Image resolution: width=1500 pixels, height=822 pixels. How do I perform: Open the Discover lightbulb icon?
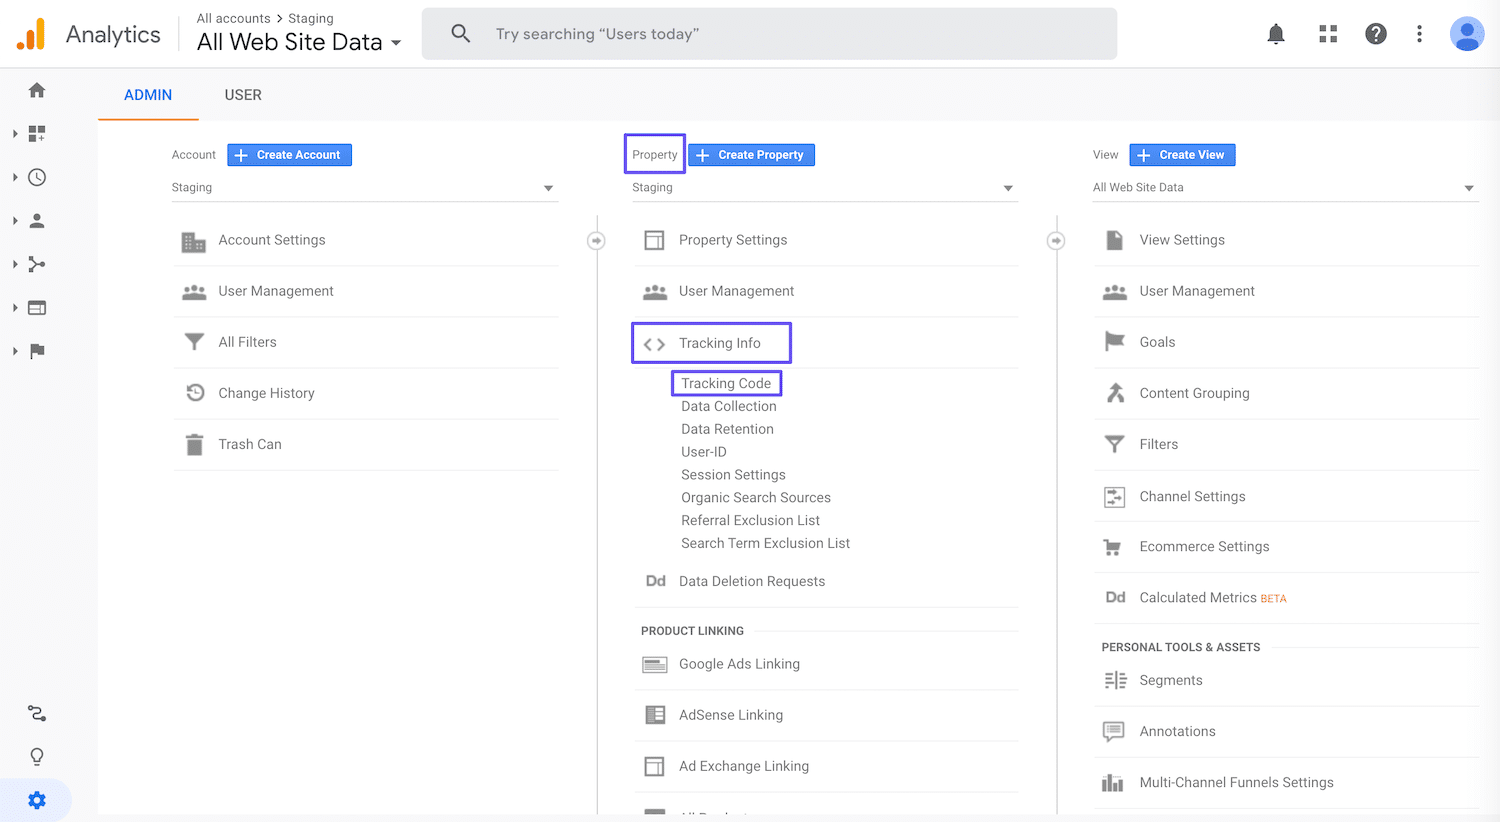coord(36,756)
